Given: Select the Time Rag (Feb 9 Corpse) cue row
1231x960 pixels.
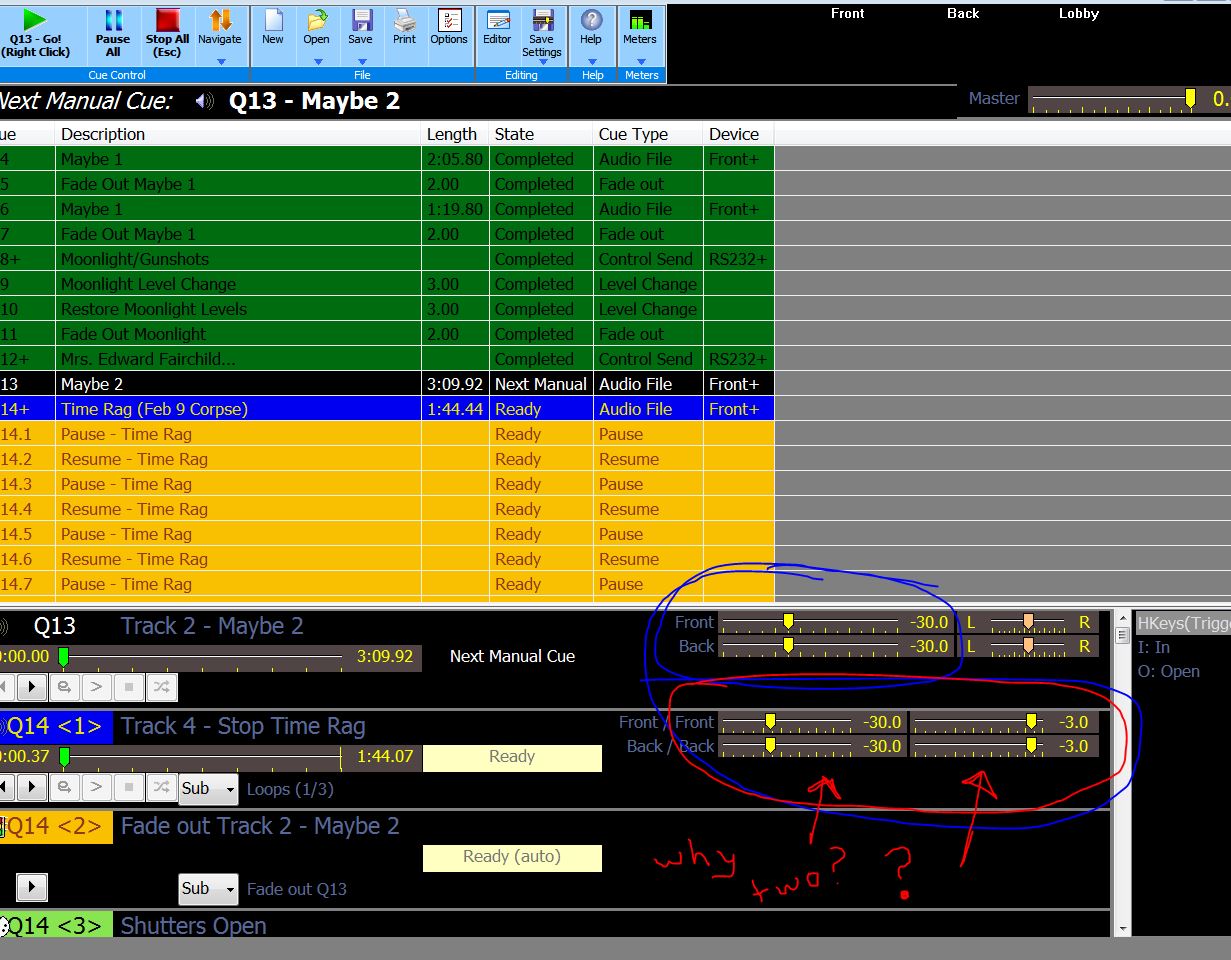Looking at the screenshot, I should tap(154, 409).
